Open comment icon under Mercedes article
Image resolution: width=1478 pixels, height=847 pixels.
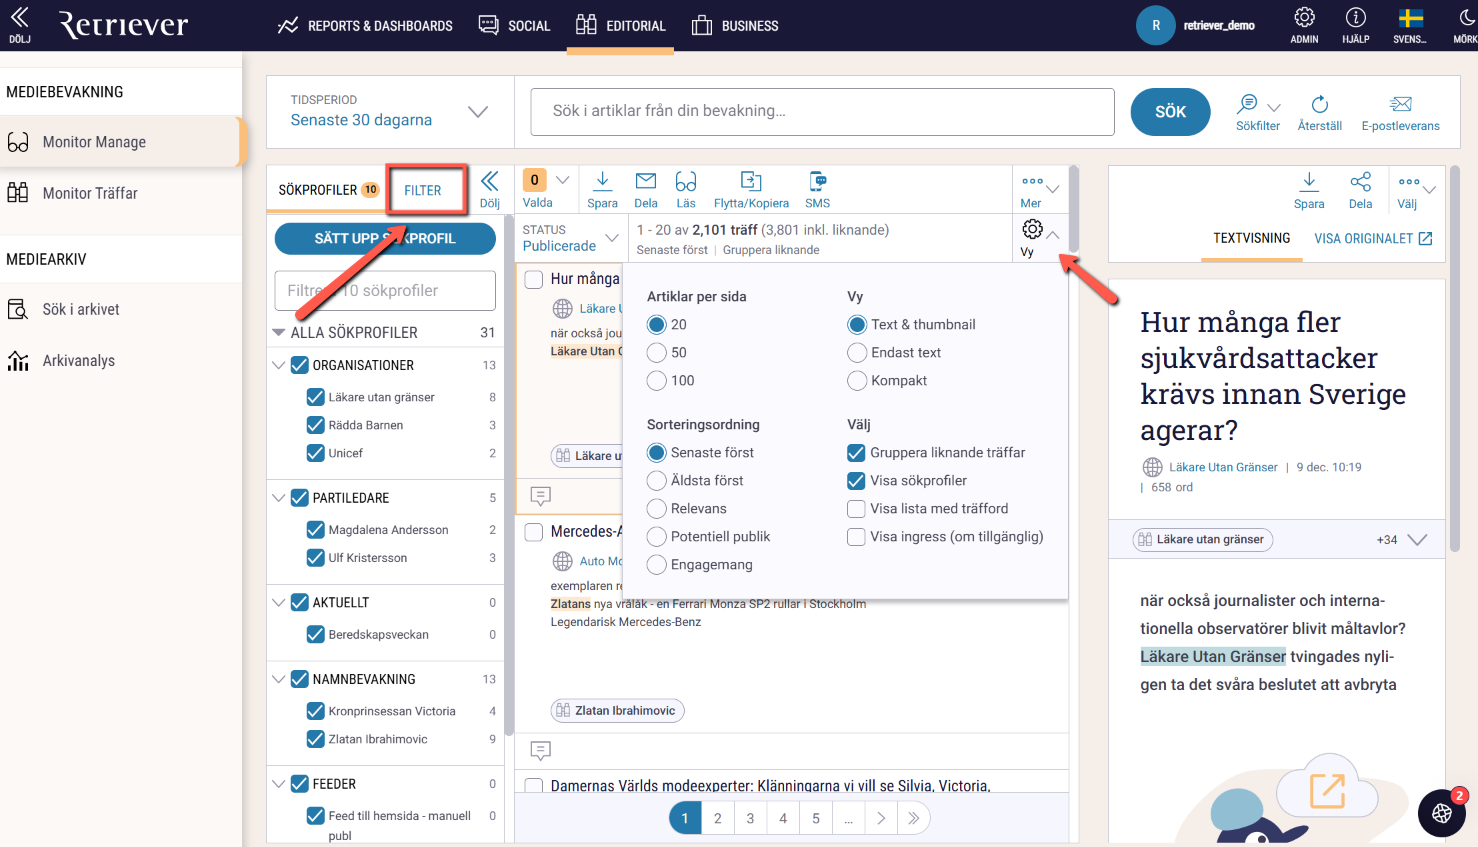540,750
